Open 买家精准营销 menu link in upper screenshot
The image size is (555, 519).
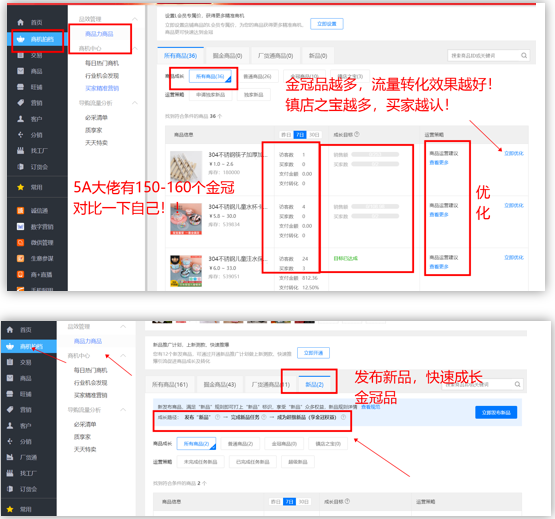click(102, 88)
